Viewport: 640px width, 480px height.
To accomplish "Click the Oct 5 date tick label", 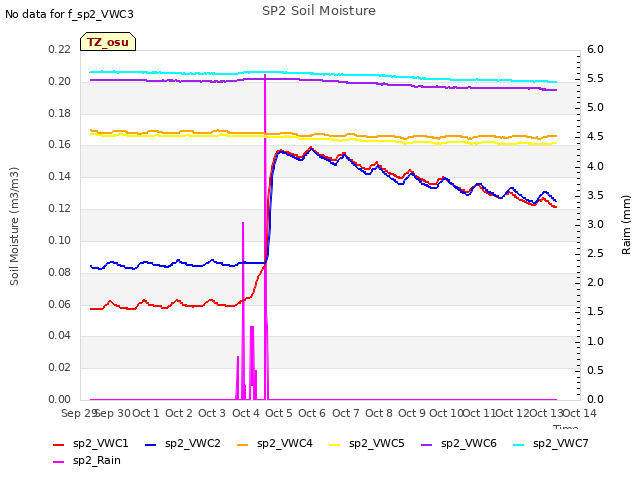I will [x=279, y=413].
